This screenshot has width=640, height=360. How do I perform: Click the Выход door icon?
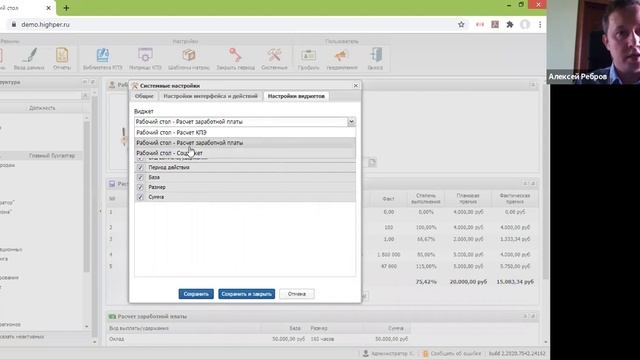pyautogui.click(x=375, y=56)
